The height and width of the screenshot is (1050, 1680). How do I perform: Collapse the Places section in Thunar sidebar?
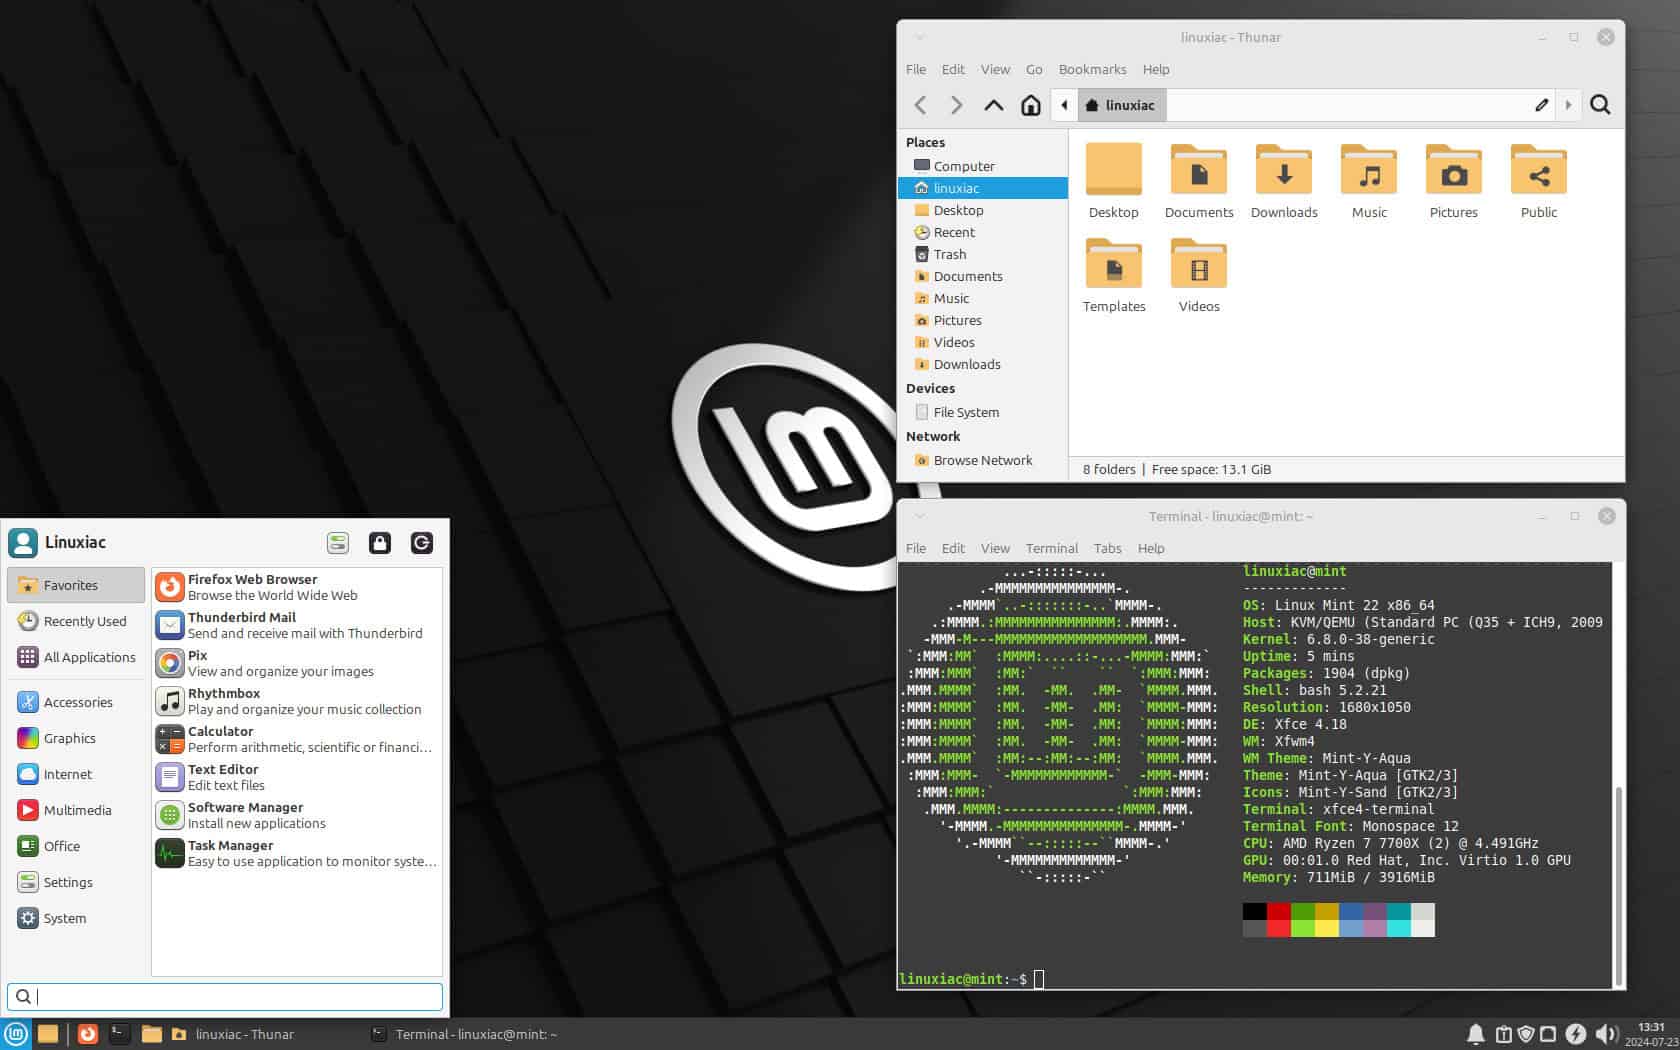coord(924,142)
